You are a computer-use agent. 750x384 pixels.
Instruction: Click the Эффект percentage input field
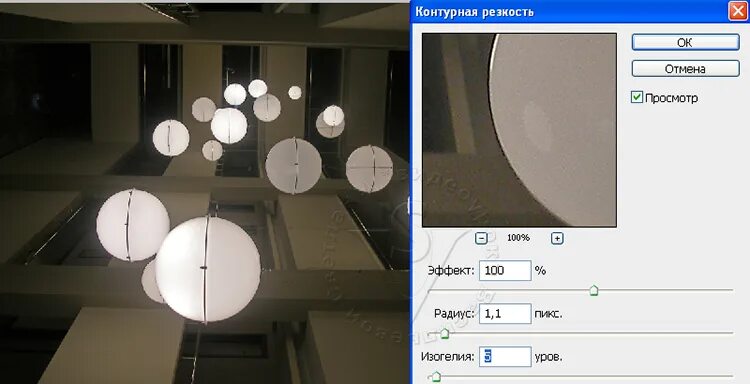pos(505,270)
